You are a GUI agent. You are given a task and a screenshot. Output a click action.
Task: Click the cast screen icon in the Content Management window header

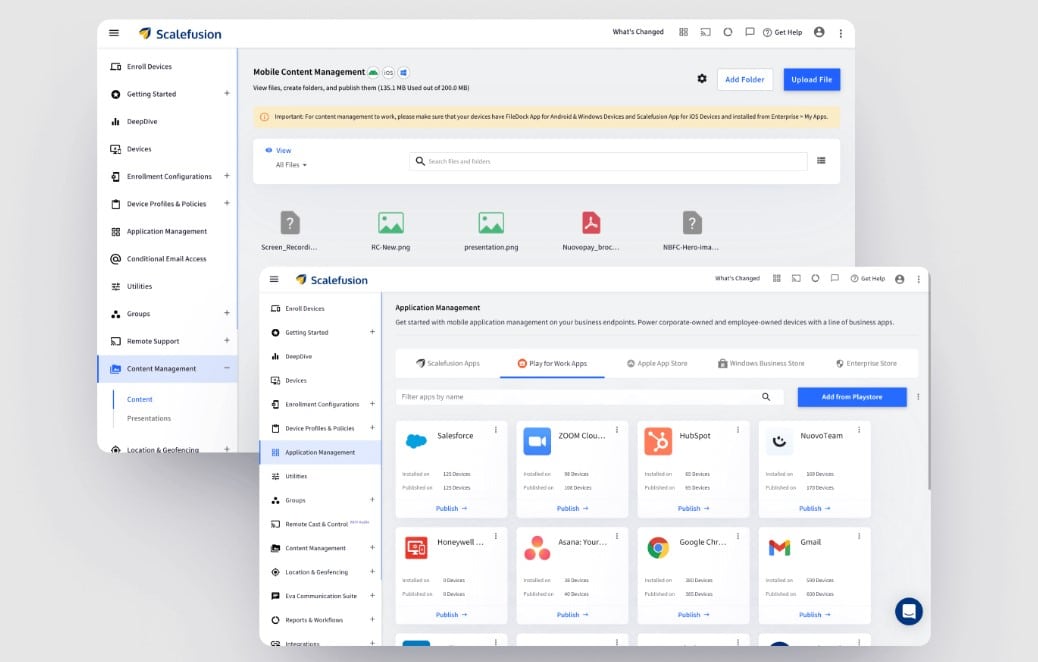click(706, 32)
